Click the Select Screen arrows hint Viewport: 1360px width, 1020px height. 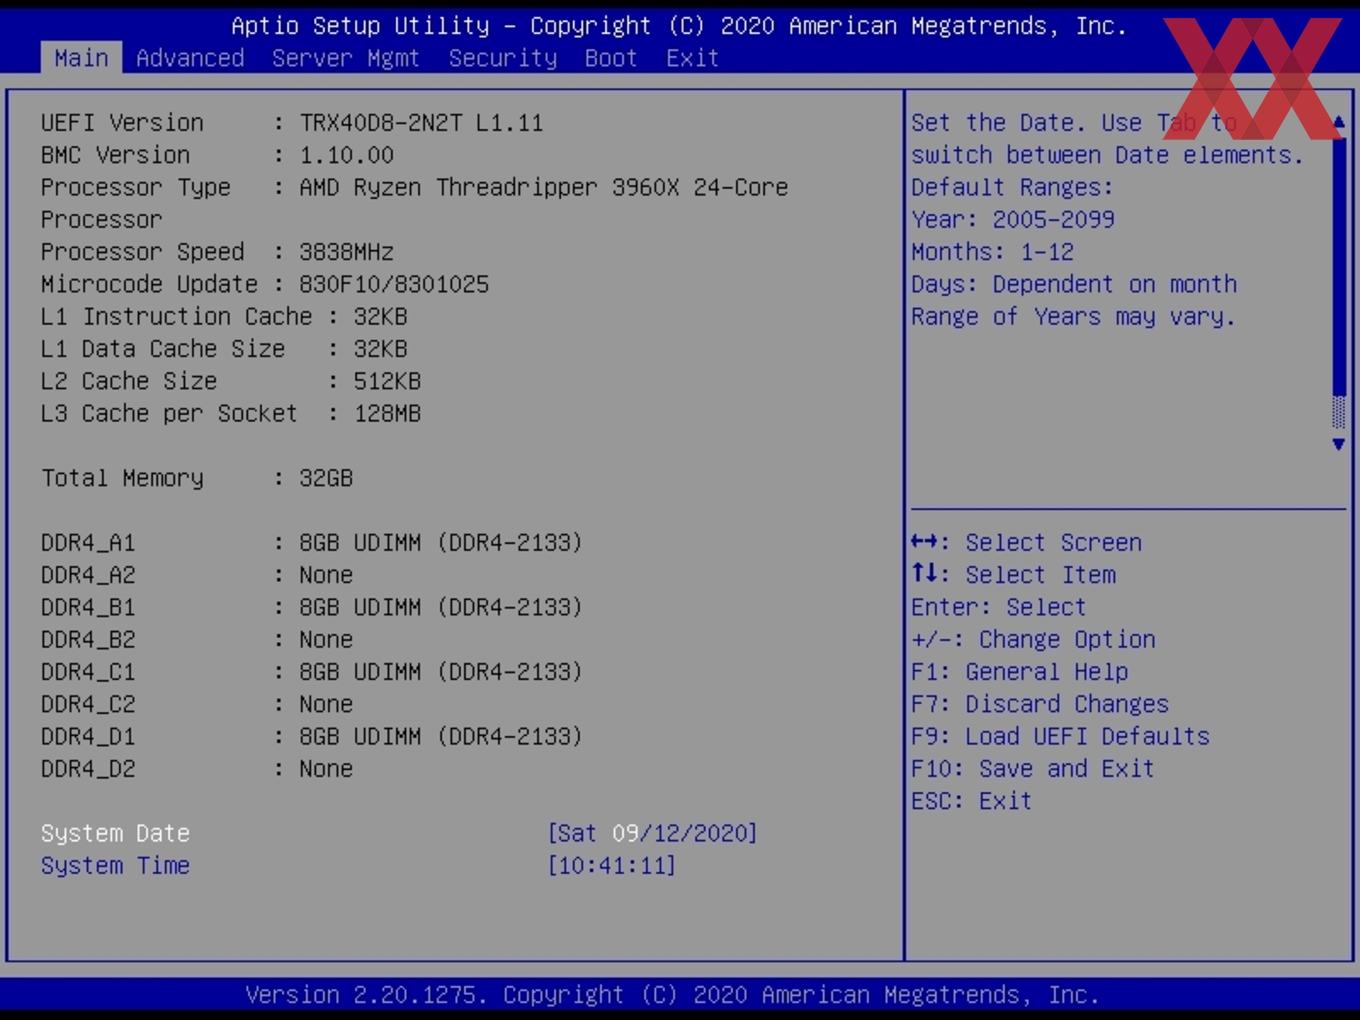[1026, 542]
